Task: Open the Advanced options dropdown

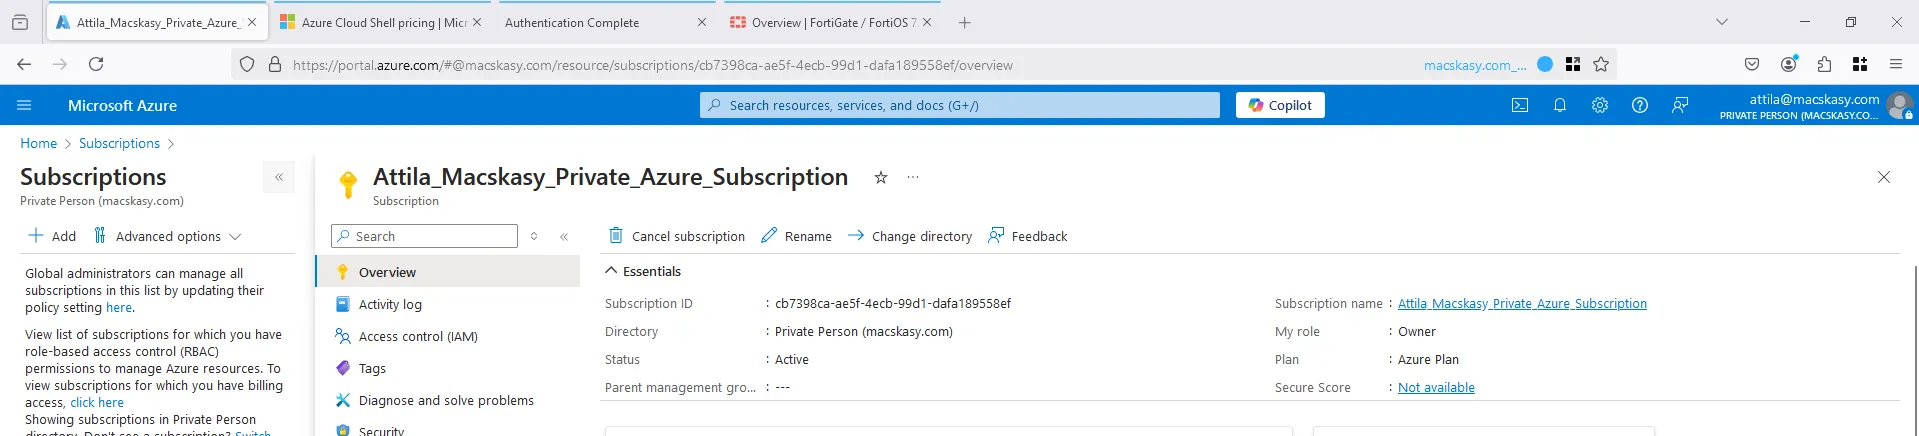Action: pyautogui.click(x=168, y=236)
